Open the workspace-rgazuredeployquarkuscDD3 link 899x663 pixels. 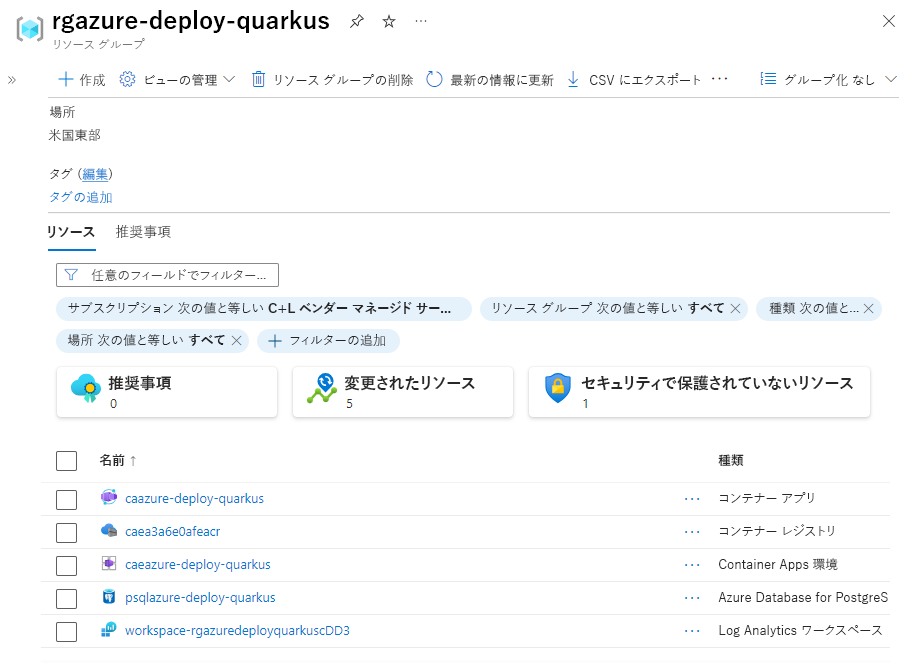pos(237,631)
